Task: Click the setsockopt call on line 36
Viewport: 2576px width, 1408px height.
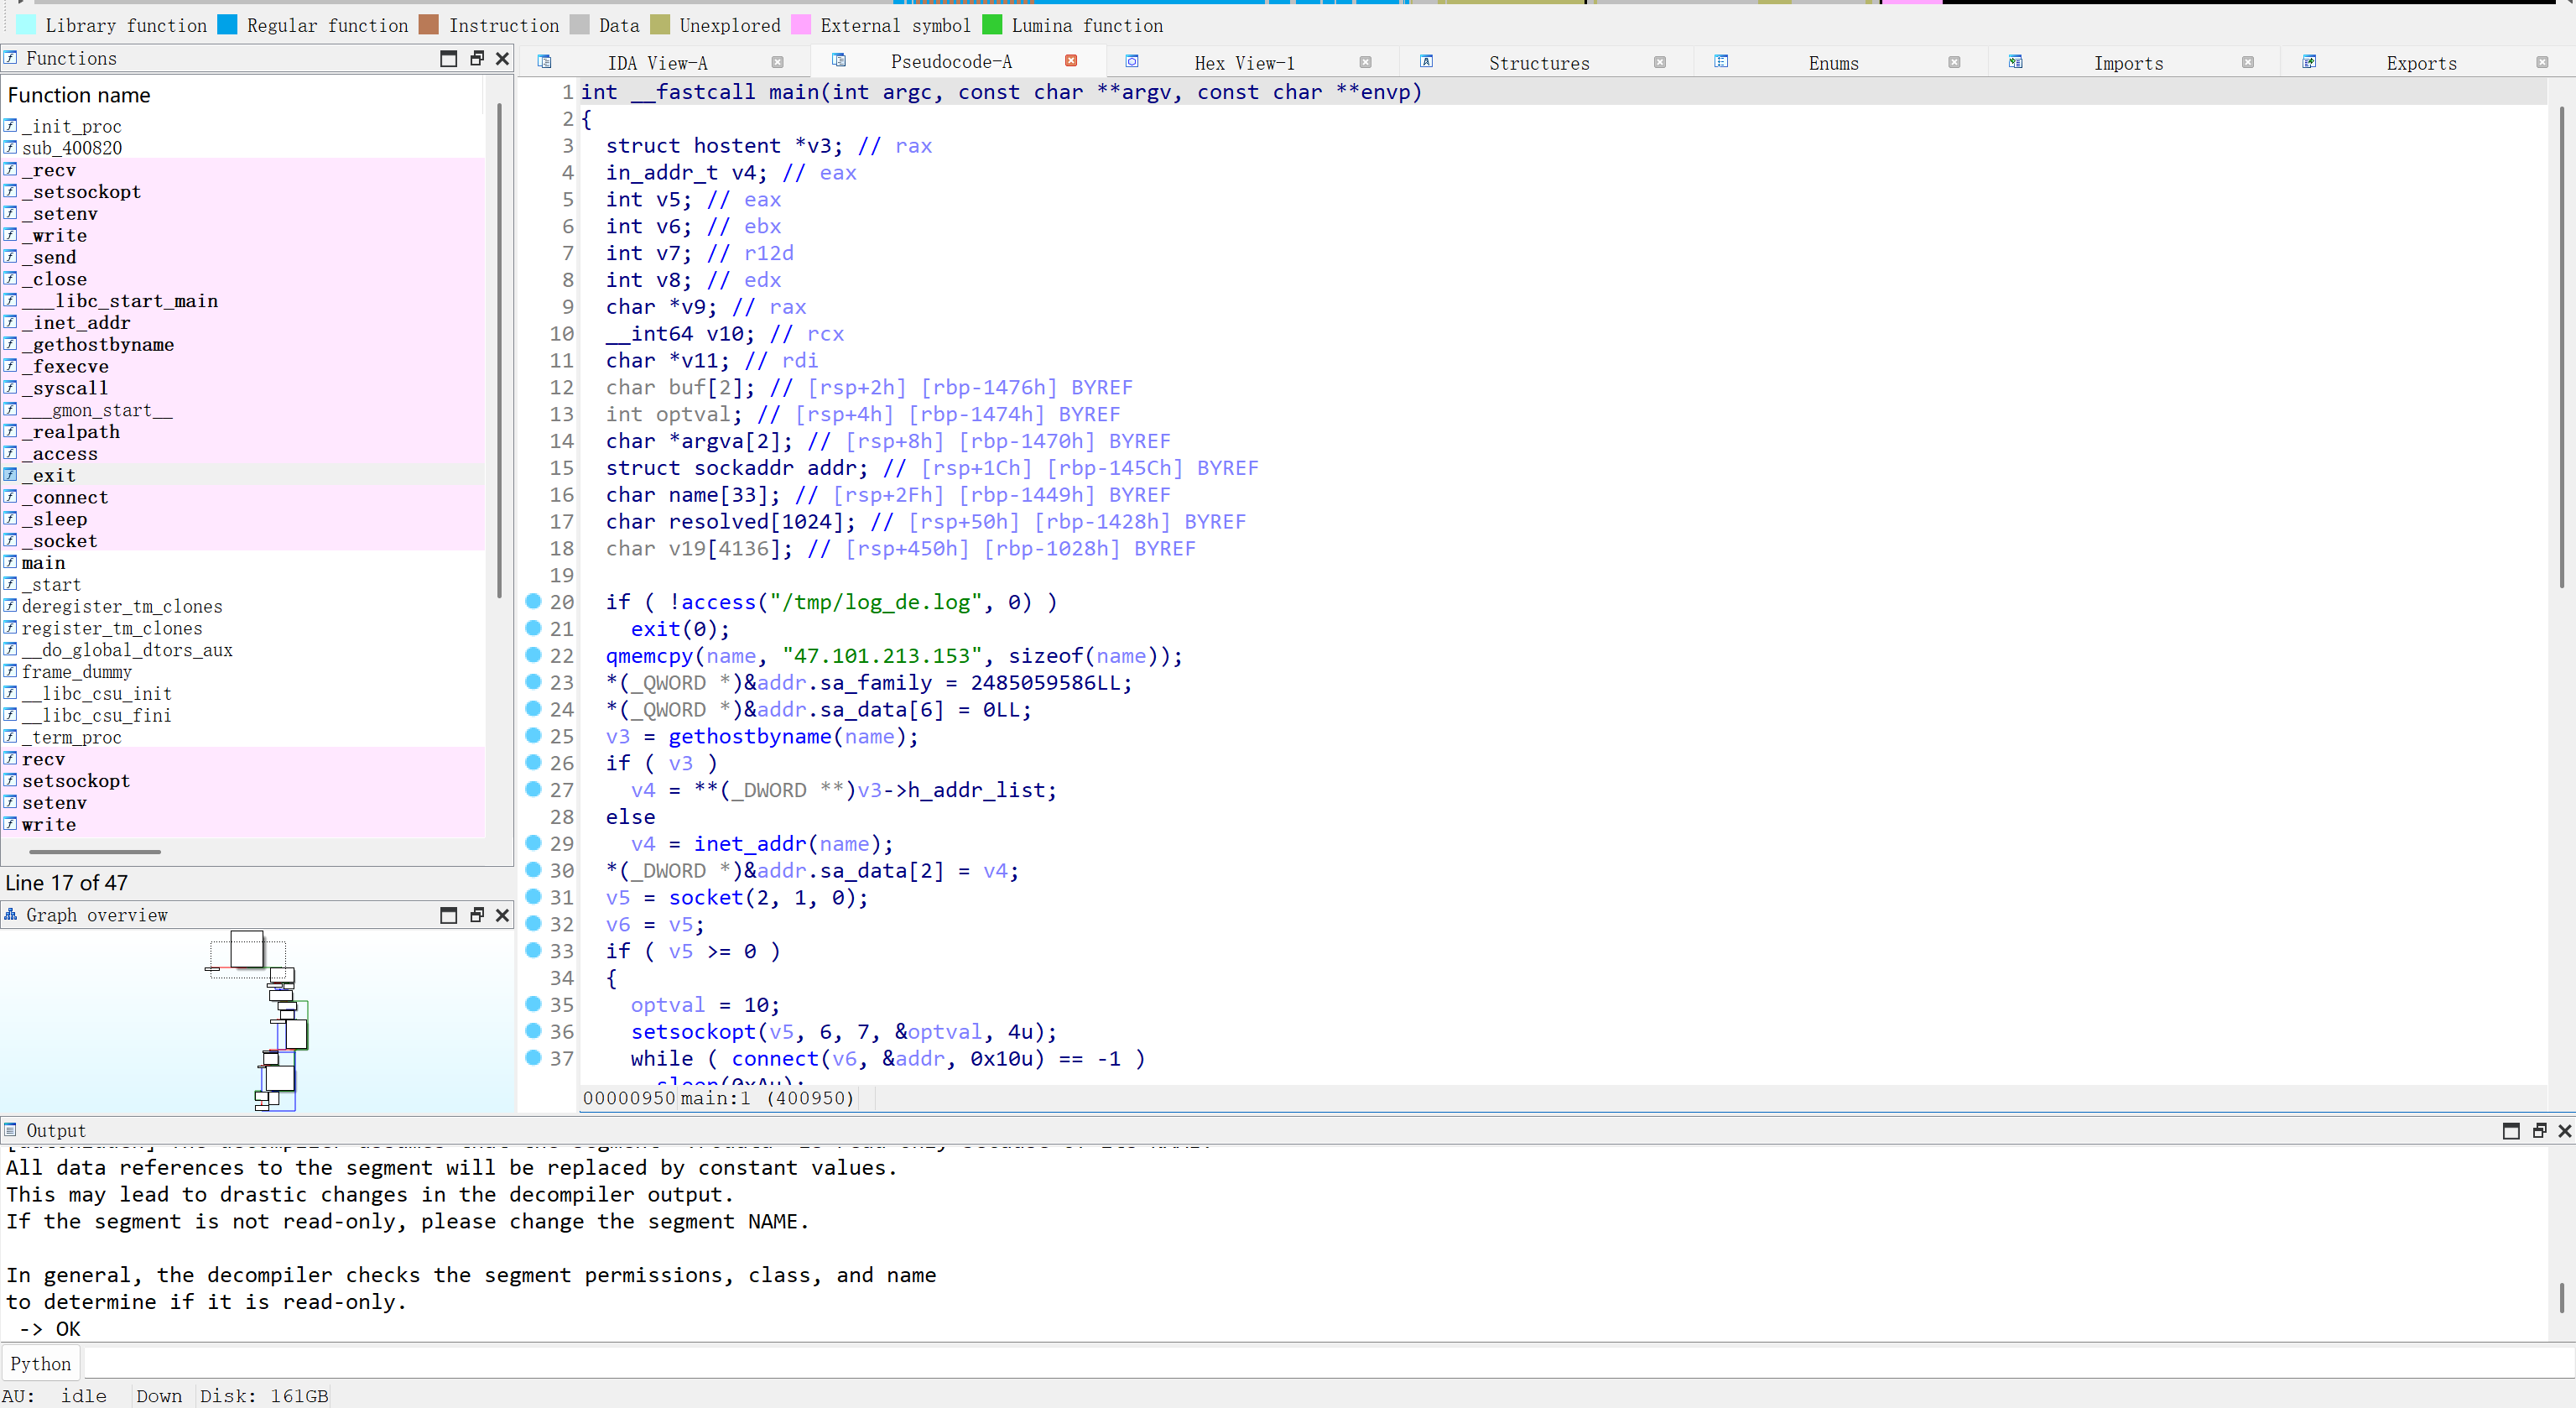Action: point(694,1032)
